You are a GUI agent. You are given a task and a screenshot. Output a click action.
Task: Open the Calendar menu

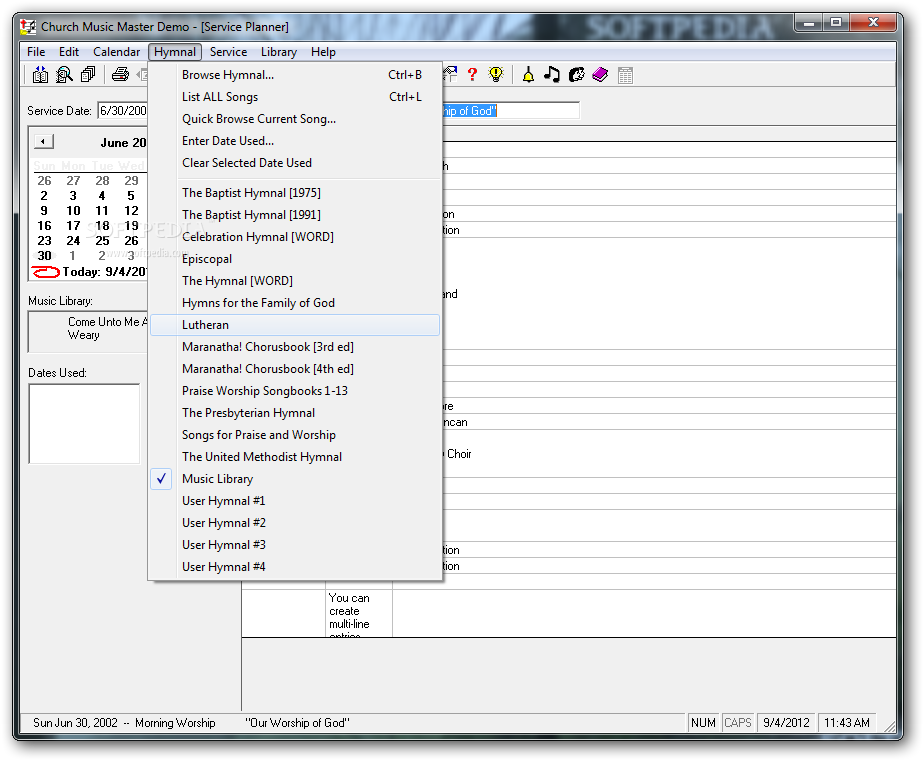[x=117, y=52]
